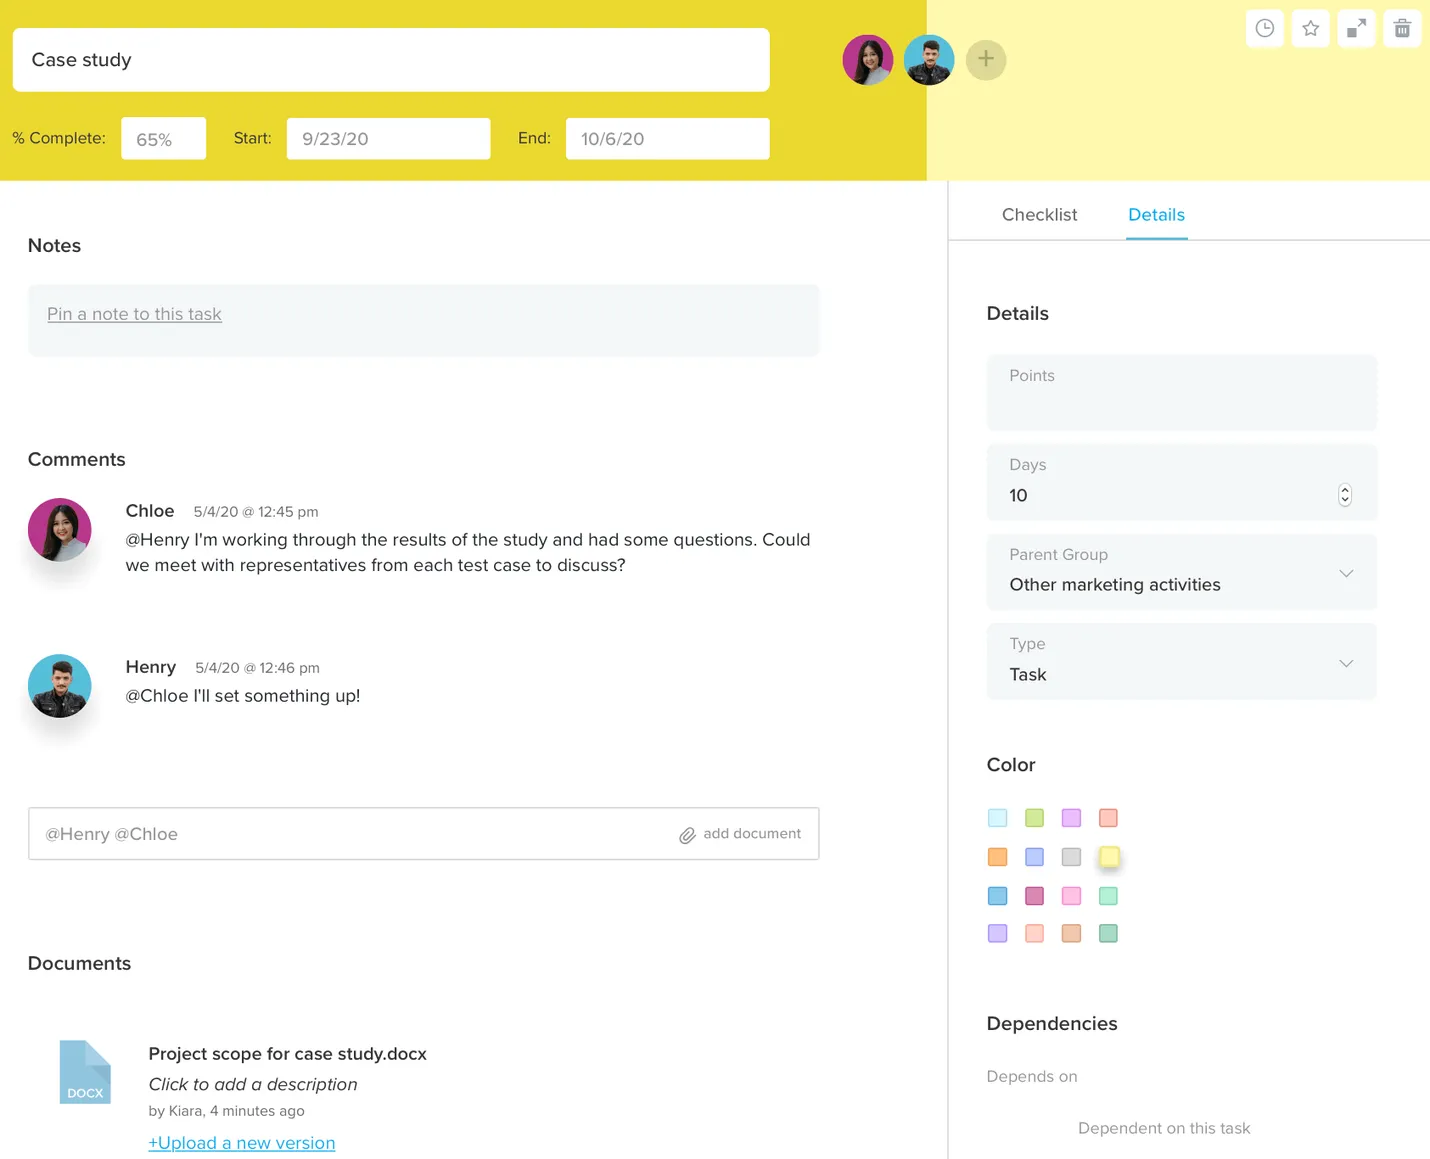
Task: Click Dependent on this task text
Action: [x=1164, y=1128]
